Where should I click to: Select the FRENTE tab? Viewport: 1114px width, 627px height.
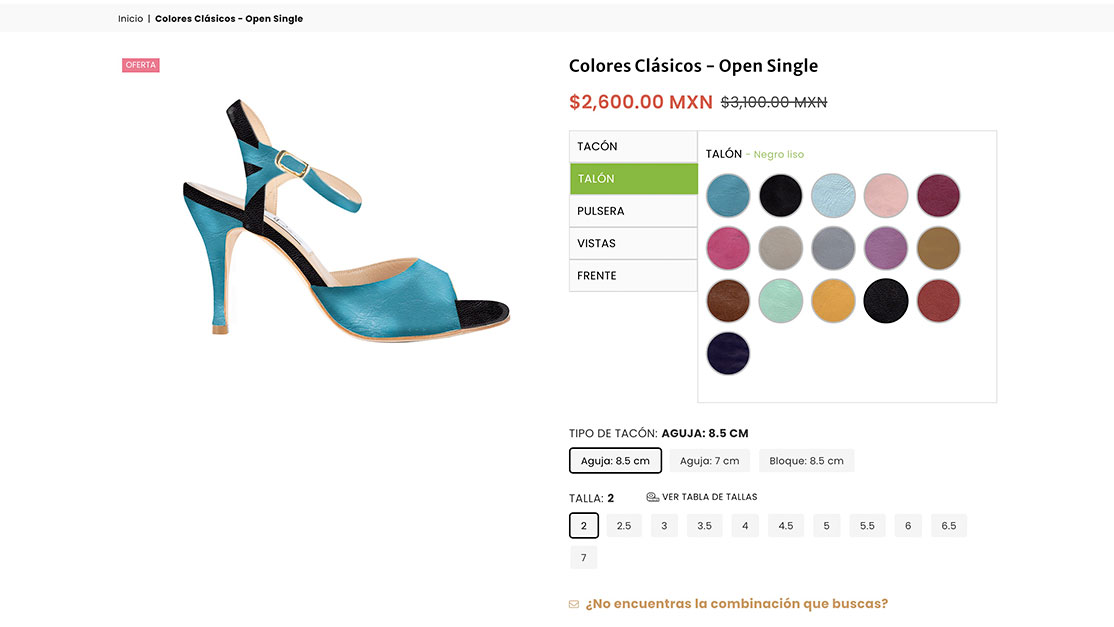tap(633, 275)
